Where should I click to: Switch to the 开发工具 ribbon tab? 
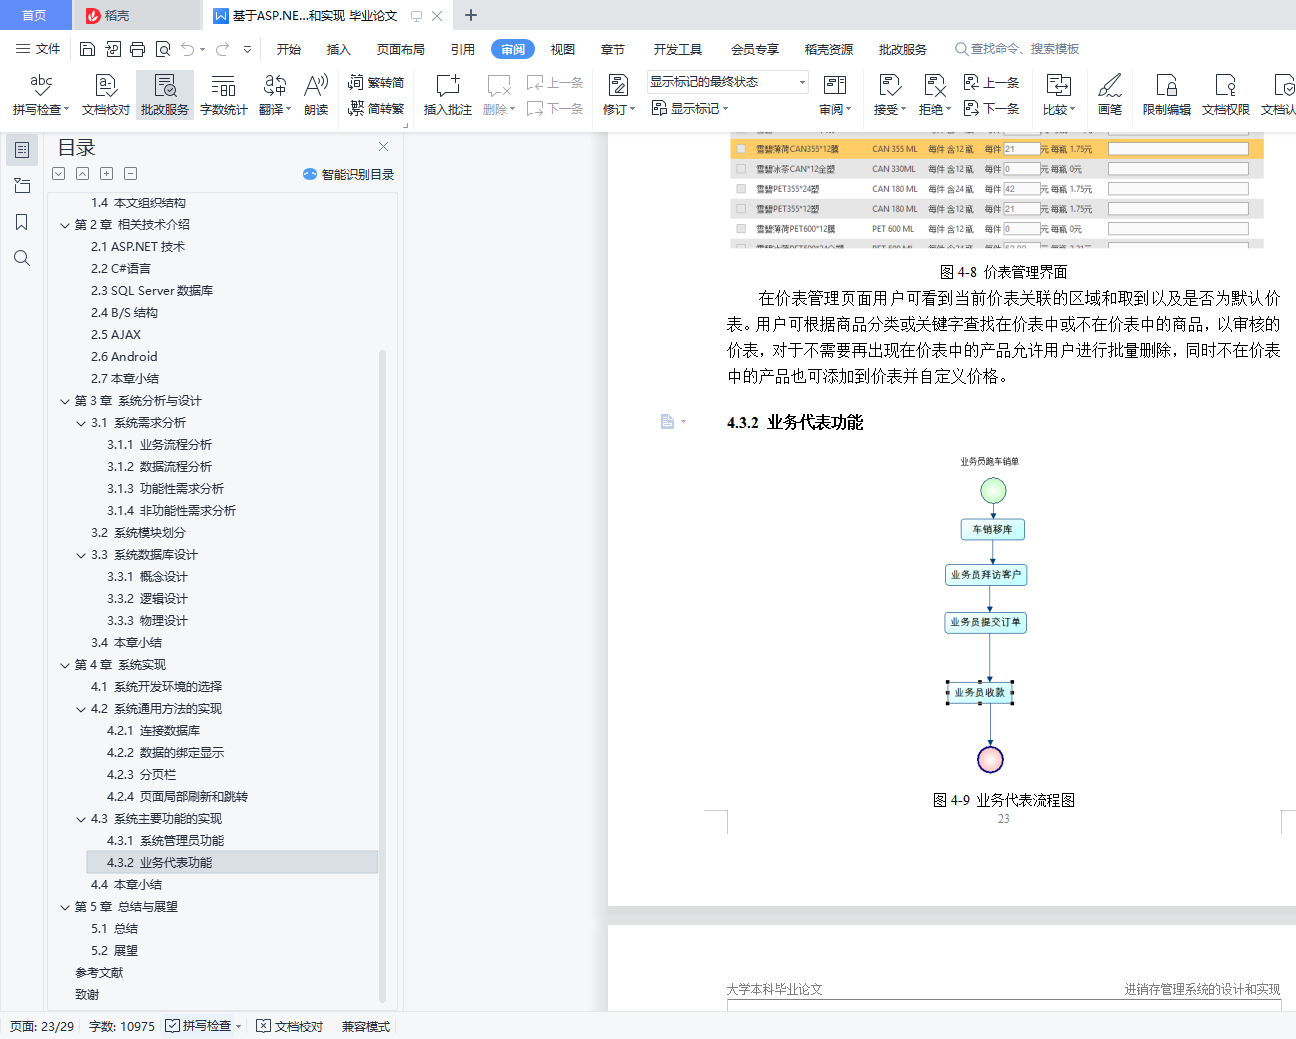point(678,49)
